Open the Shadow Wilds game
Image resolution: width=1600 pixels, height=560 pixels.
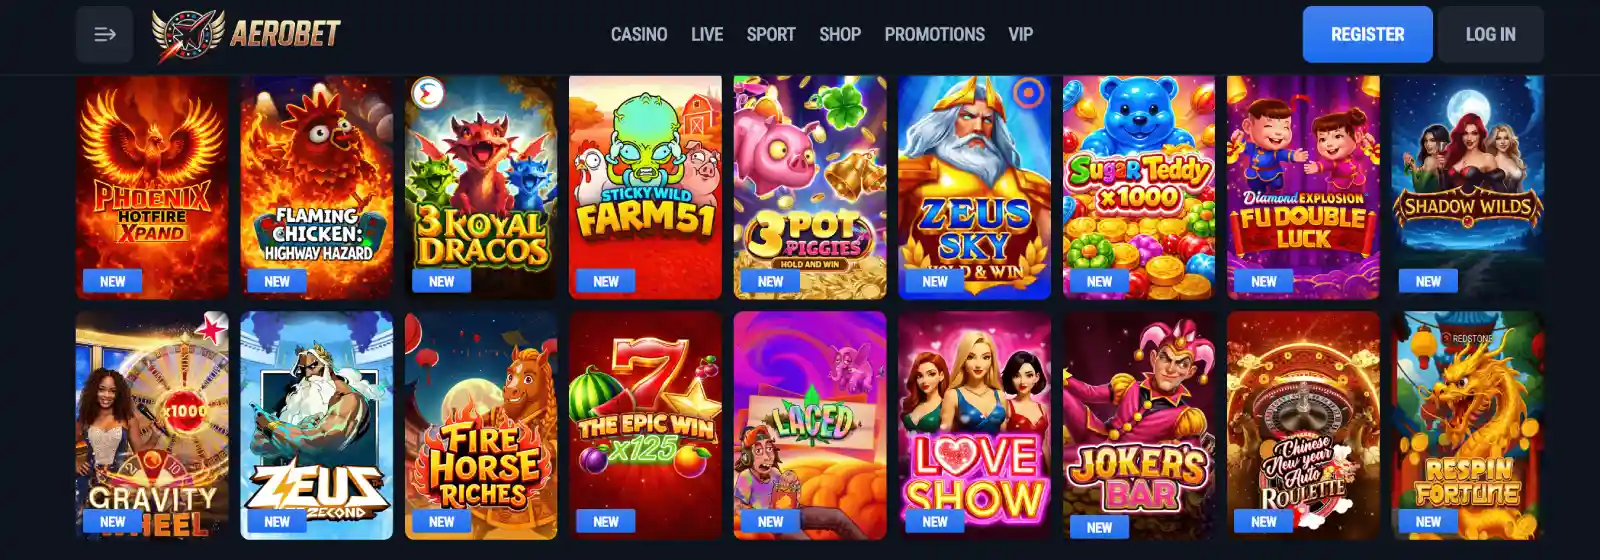click(1468, 187)
